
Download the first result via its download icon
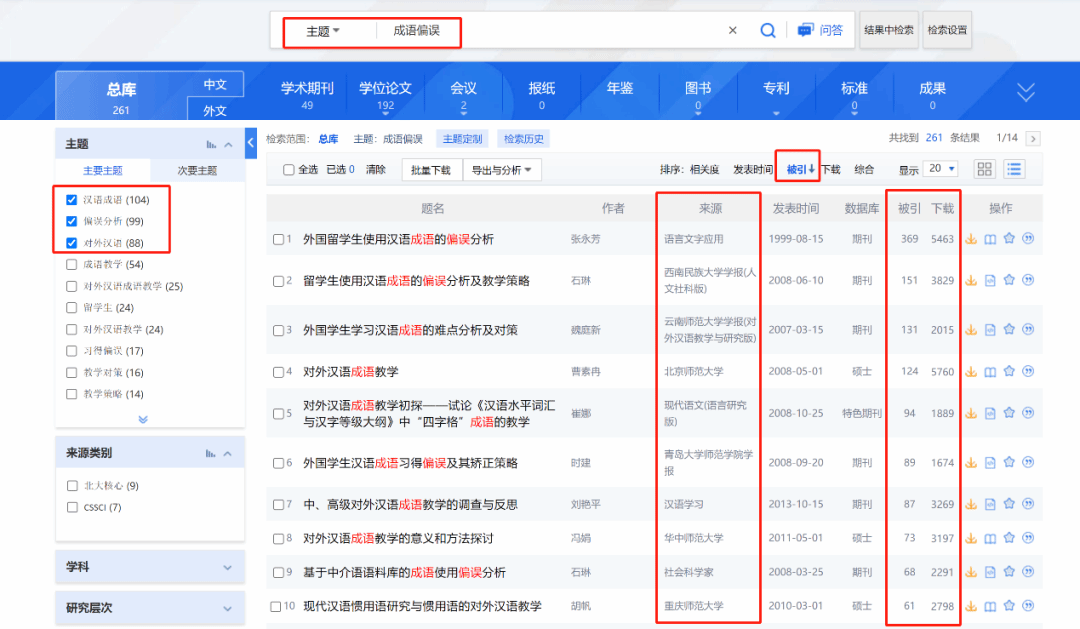click(x=970, y=239)
